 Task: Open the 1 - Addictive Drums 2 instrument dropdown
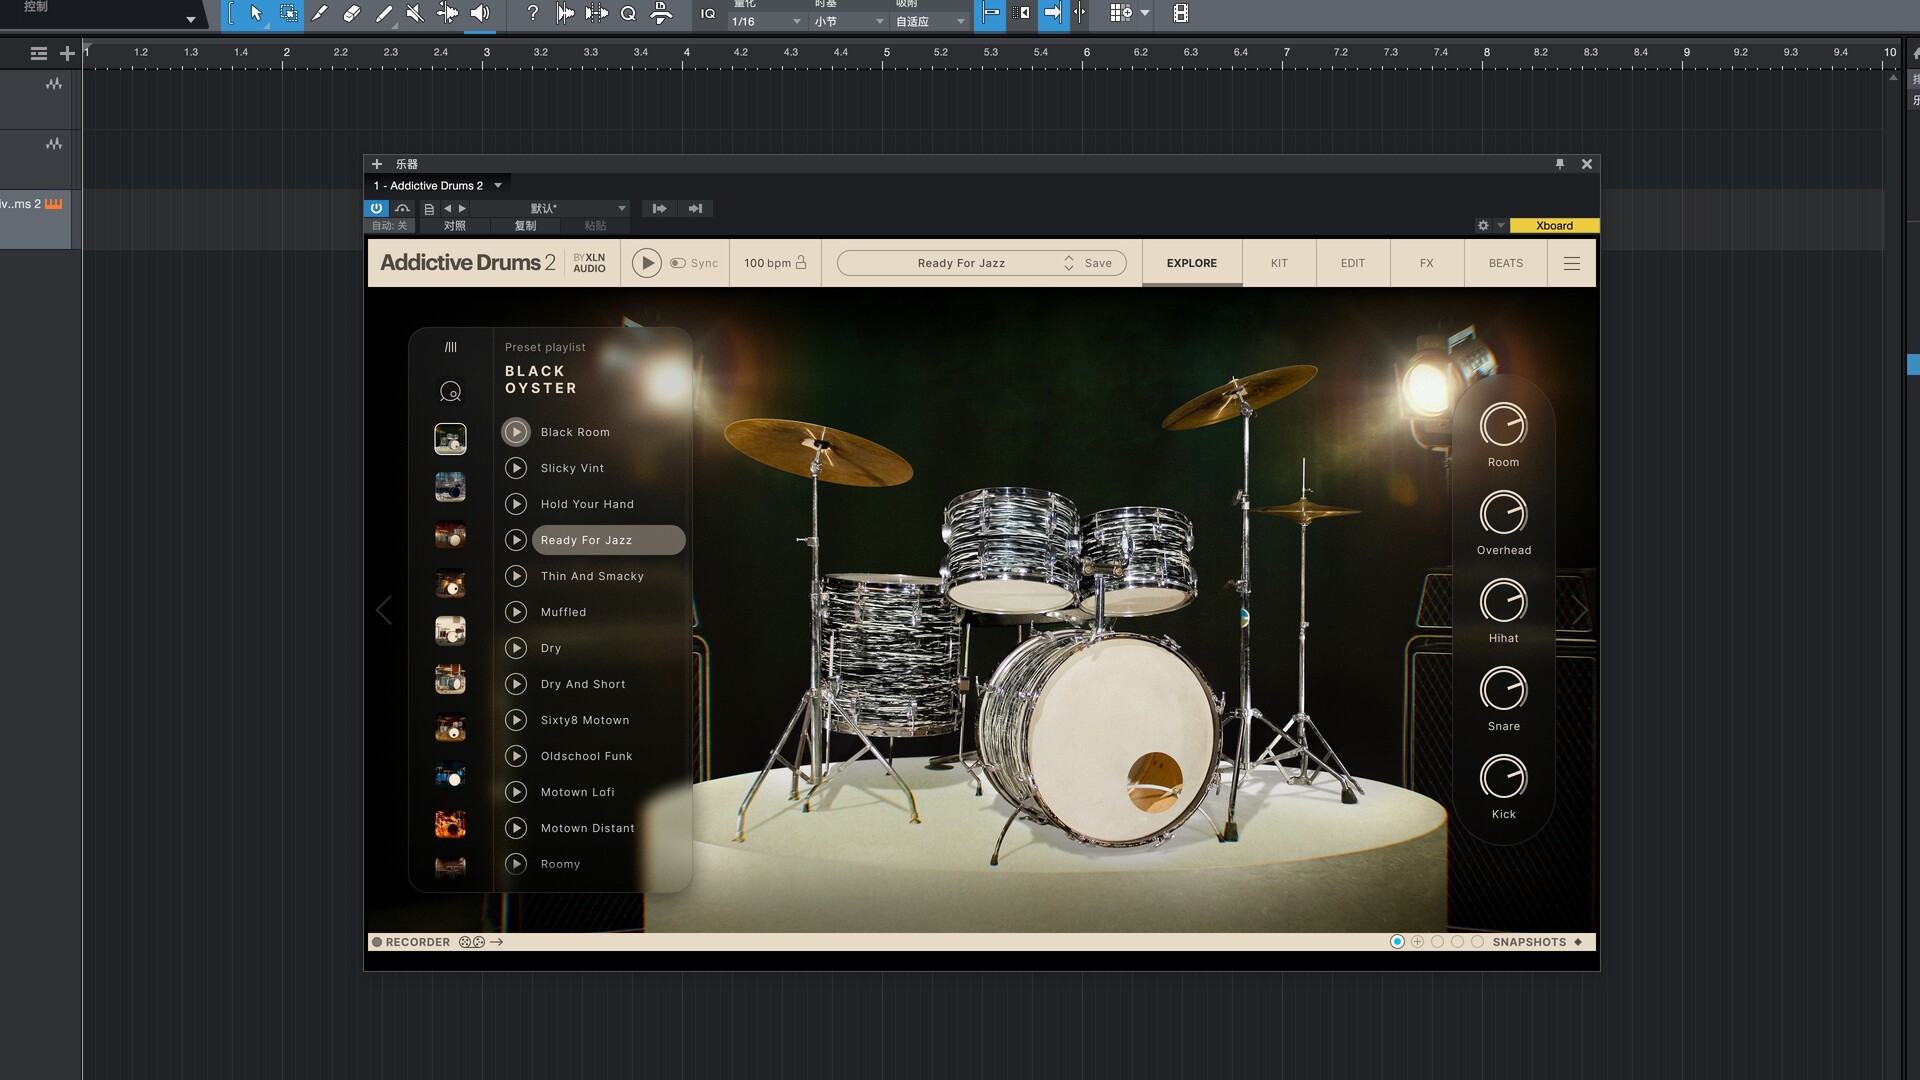(438, 186)
